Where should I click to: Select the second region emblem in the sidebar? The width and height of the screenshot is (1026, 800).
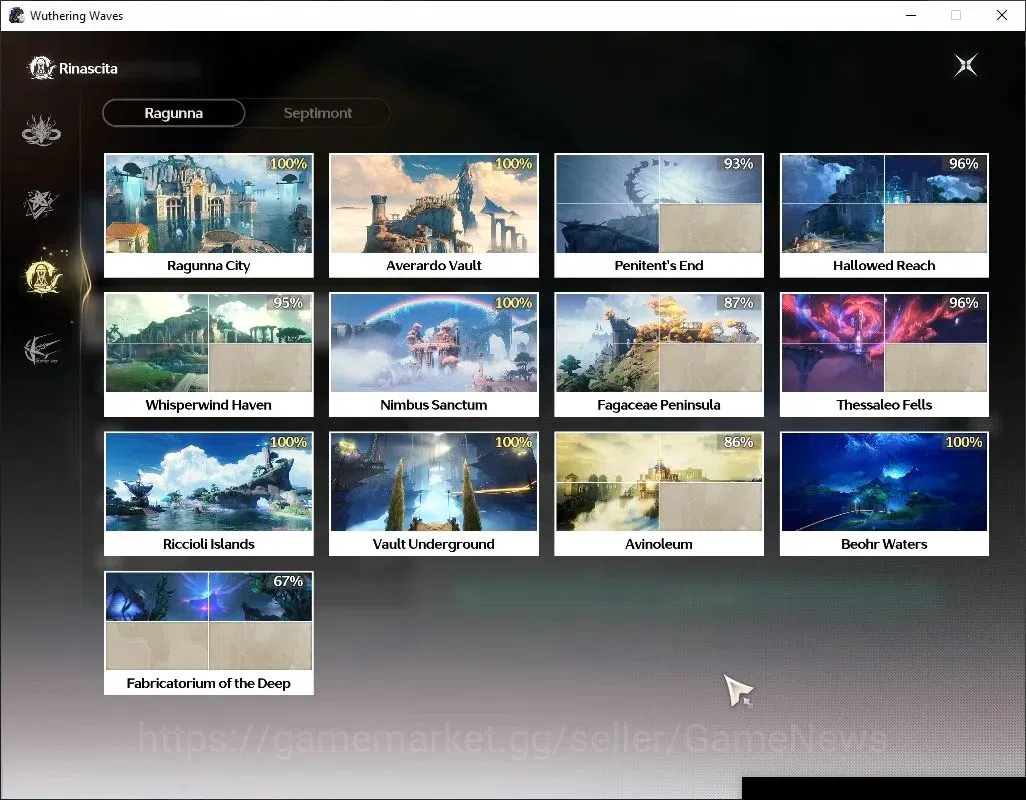click(x=41, y=203)
